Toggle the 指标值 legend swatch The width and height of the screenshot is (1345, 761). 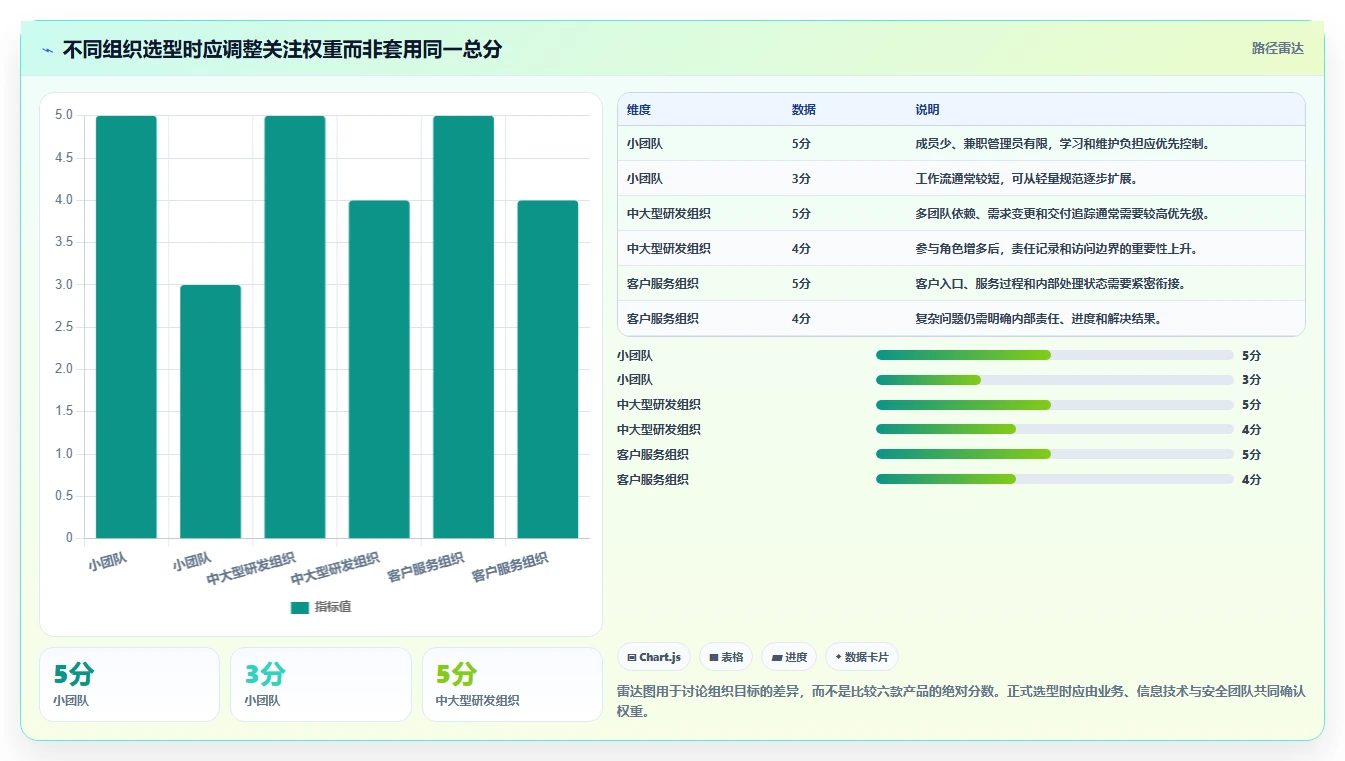pyautogui.click(x=300, y=608)
